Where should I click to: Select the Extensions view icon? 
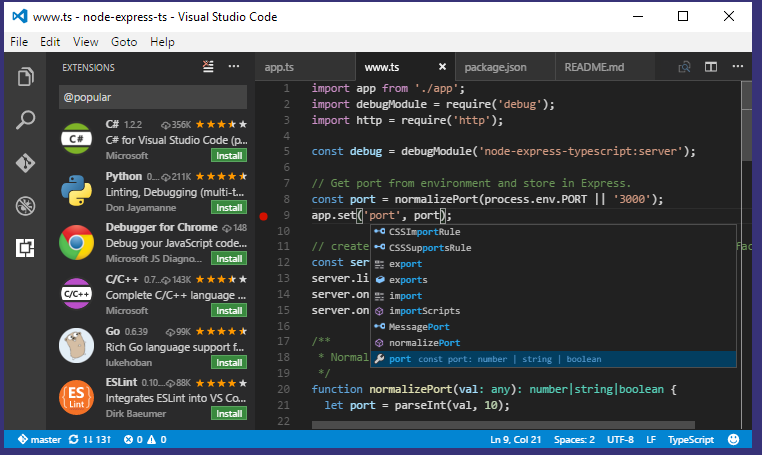25,248
